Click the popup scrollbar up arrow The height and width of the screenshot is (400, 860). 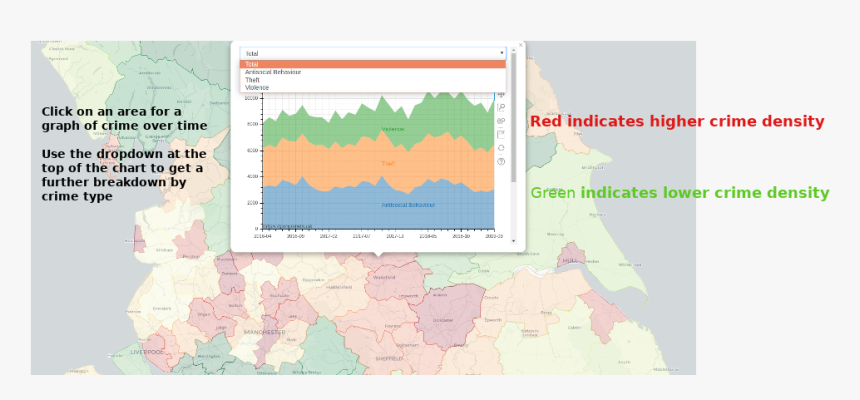click(x=513, y=50)
